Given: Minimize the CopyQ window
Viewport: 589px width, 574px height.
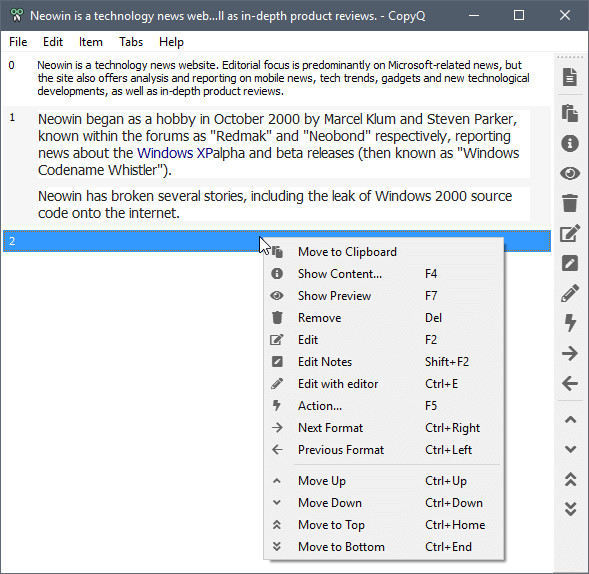Looking at the screenshot, I should [474, 15].
